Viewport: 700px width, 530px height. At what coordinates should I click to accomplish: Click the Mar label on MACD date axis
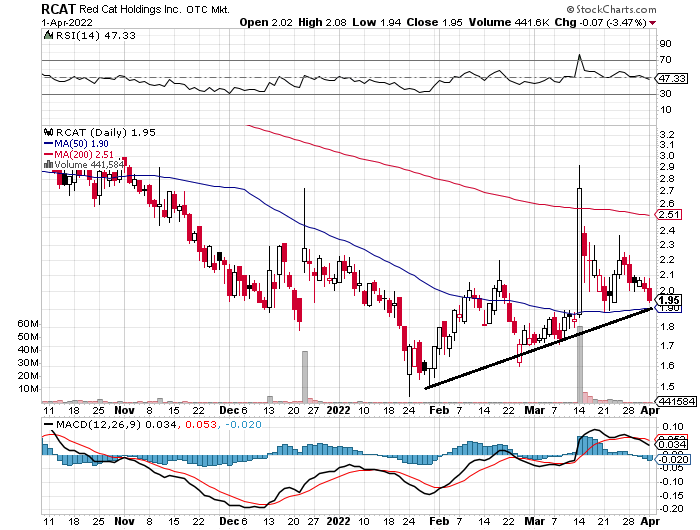[x=534, y=521]
